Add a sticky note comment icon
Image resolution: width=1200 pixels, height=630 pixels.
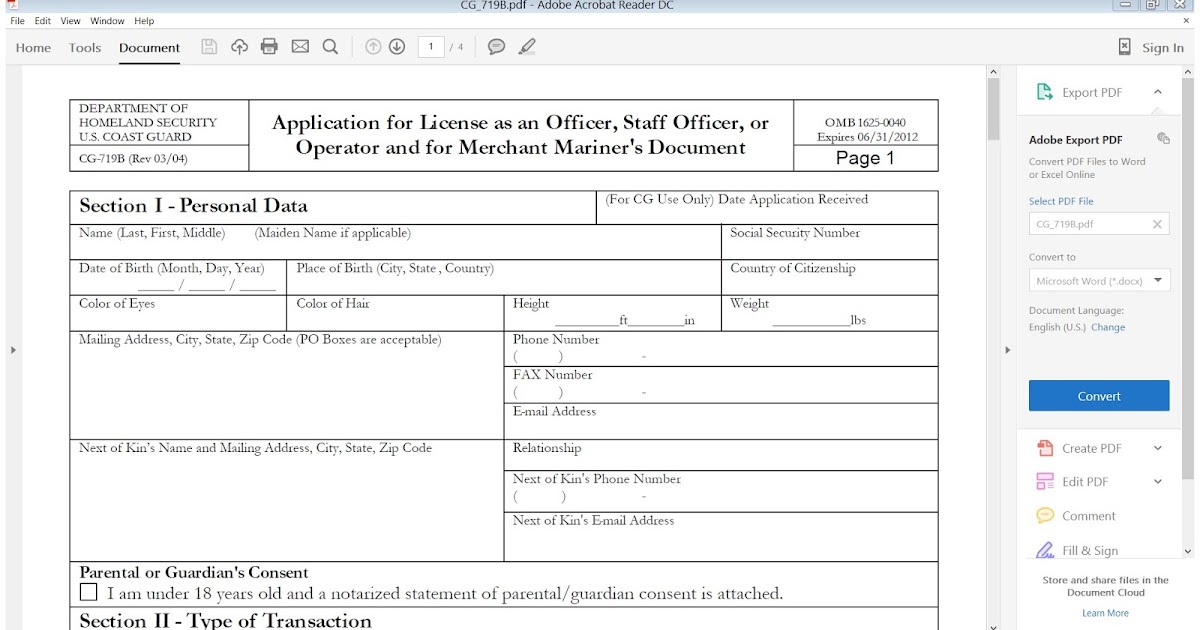coord(496,47)
